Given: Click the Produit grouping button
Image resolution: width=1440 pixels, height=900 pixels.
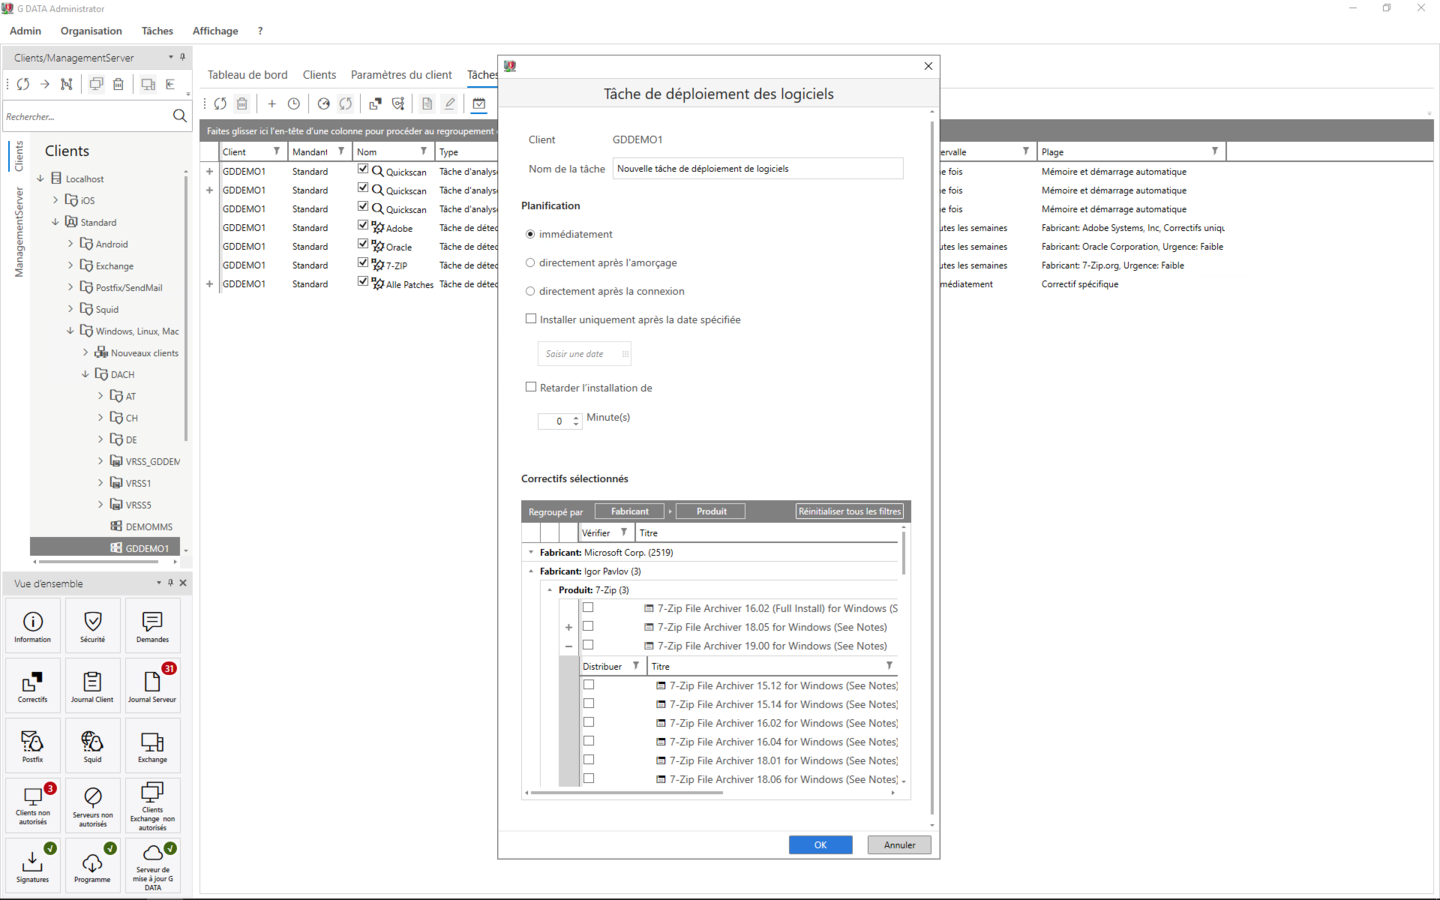Looking at the screenshot, I should (711, 511).
